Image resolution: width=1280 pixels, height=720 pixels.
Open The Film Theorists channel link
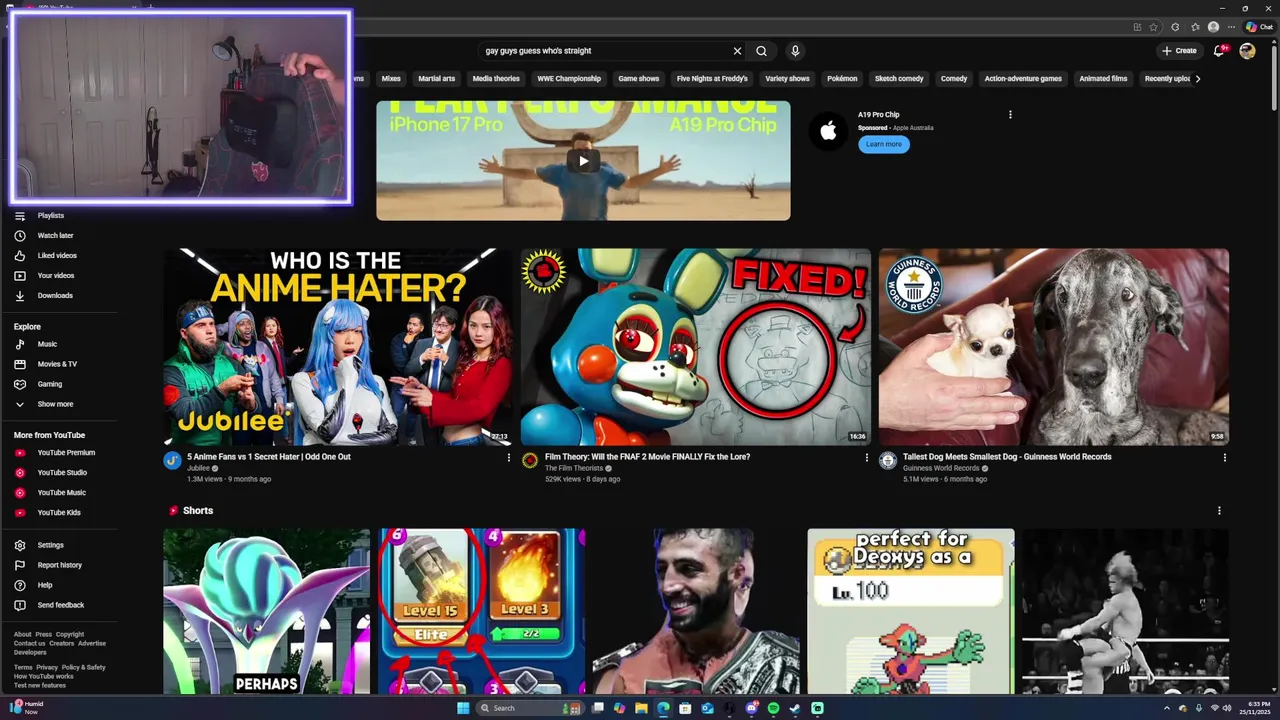tap(574, 468)
